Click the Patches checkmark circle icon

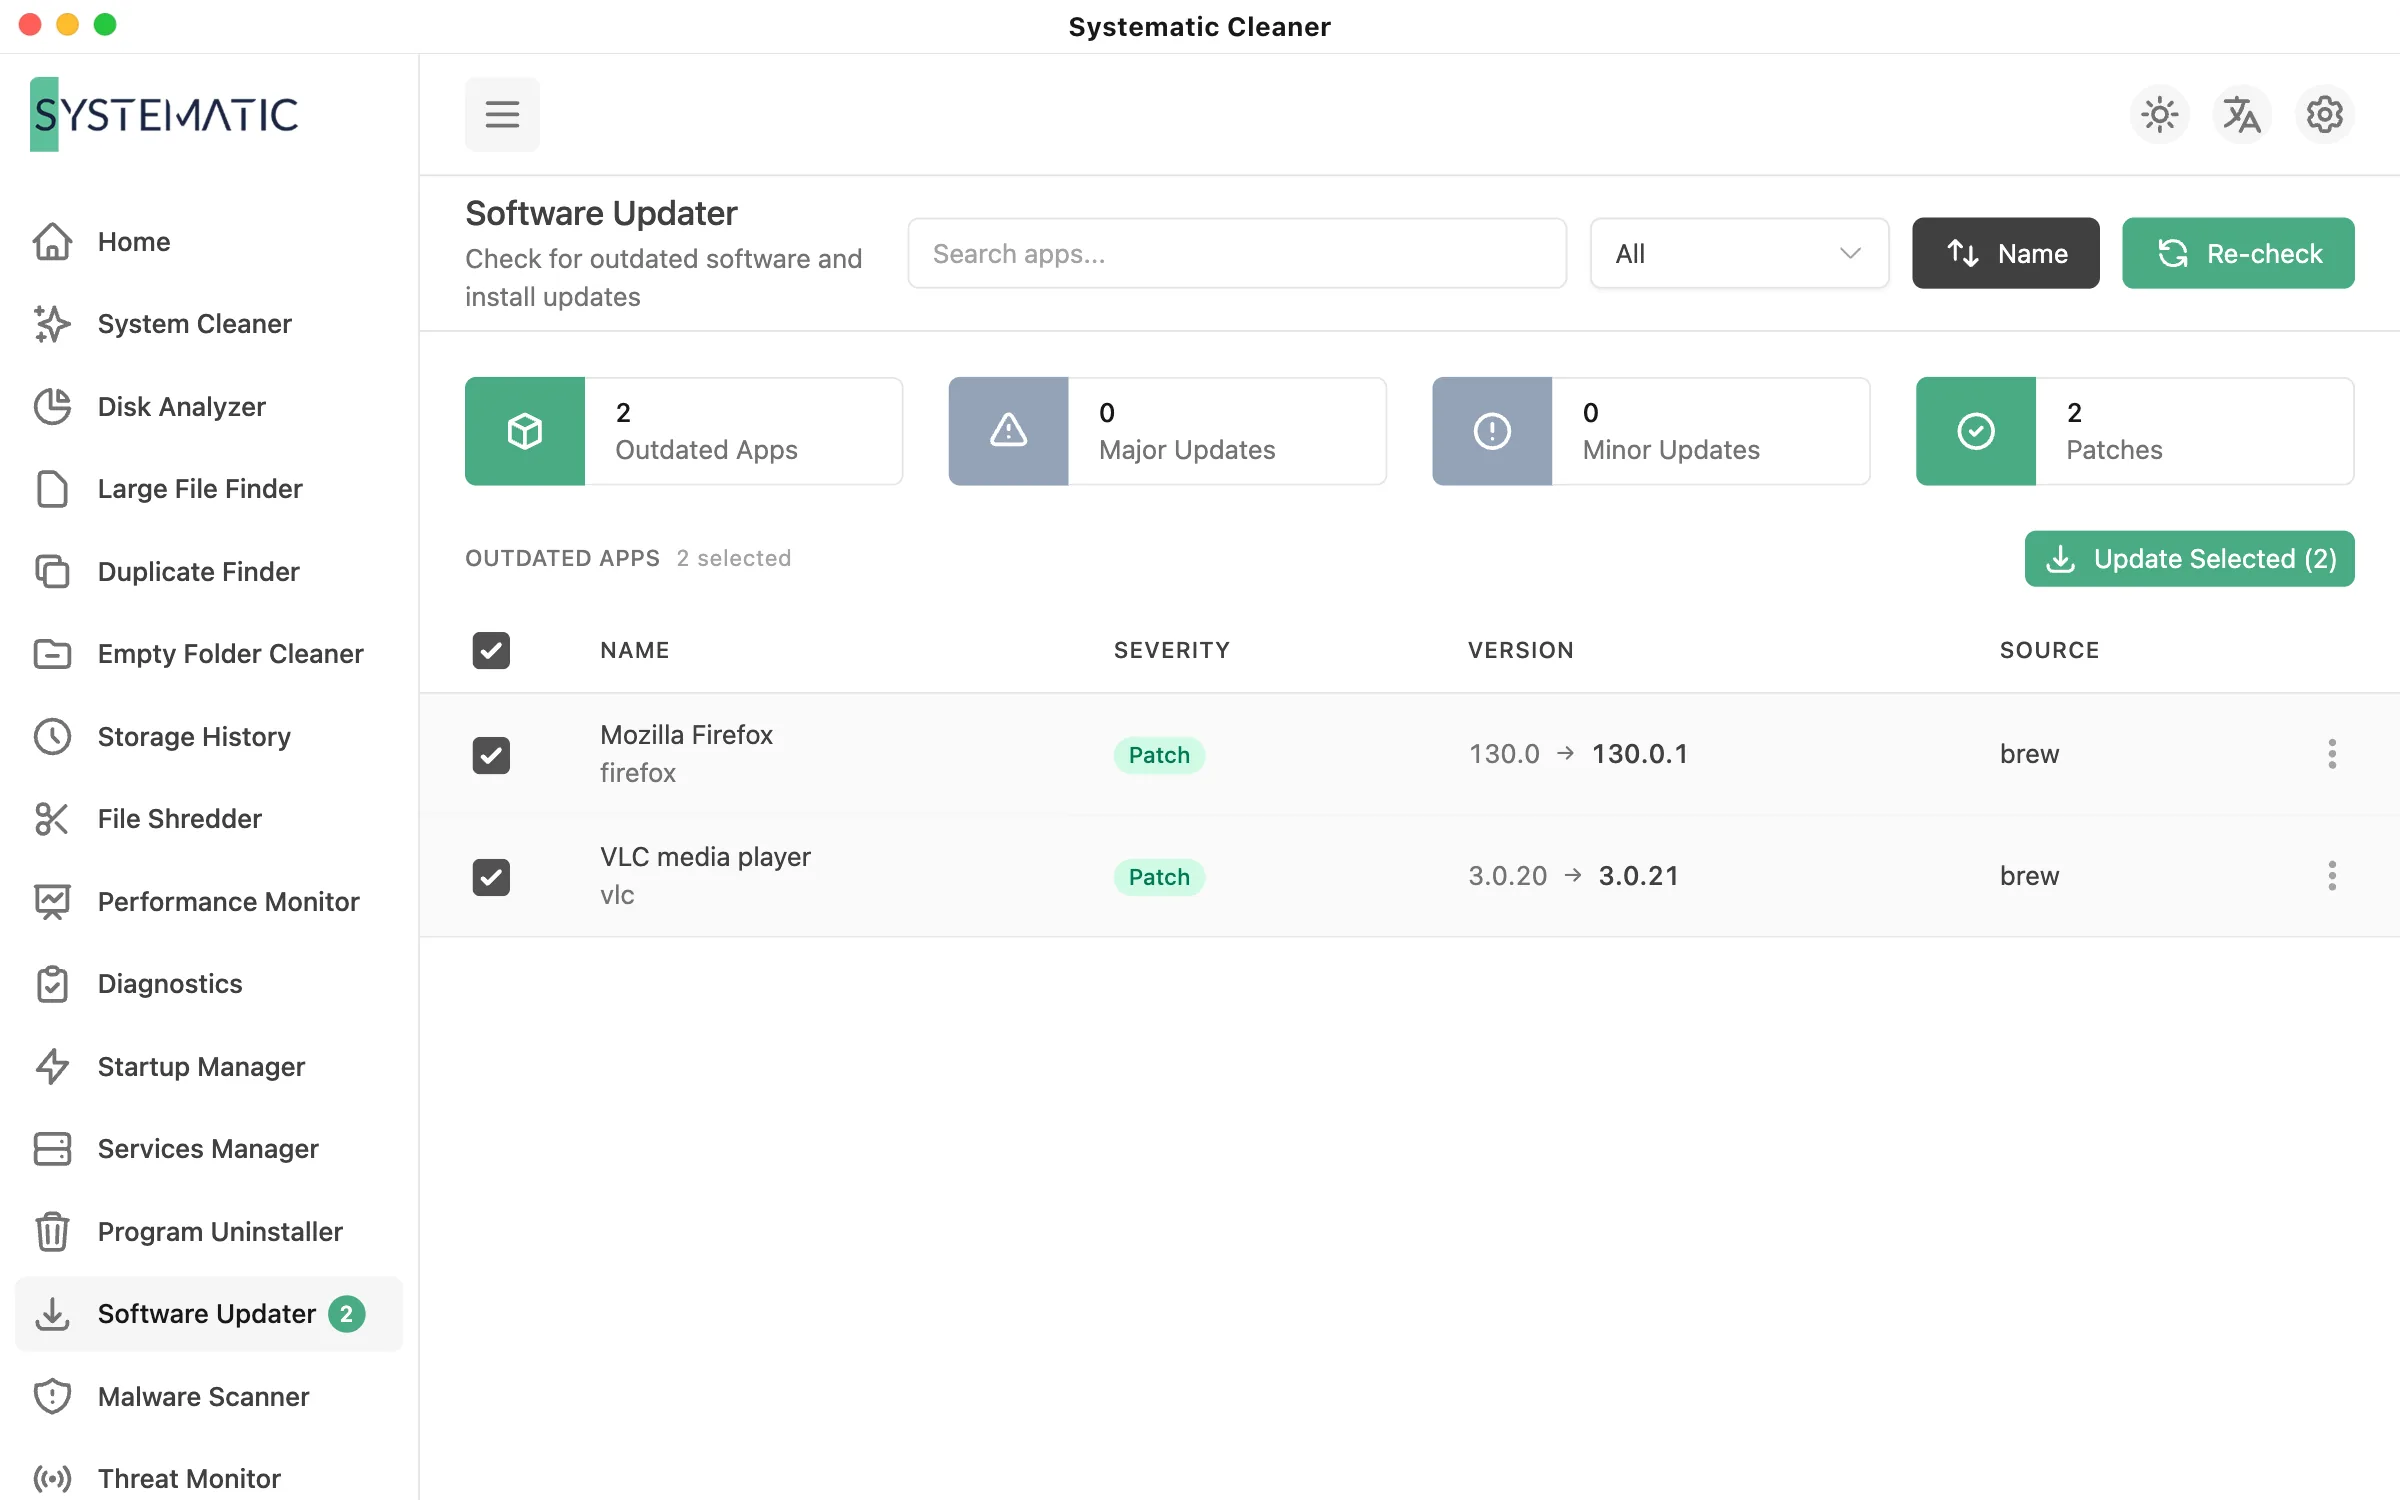pyautogui.click(x=1976, y=431)
